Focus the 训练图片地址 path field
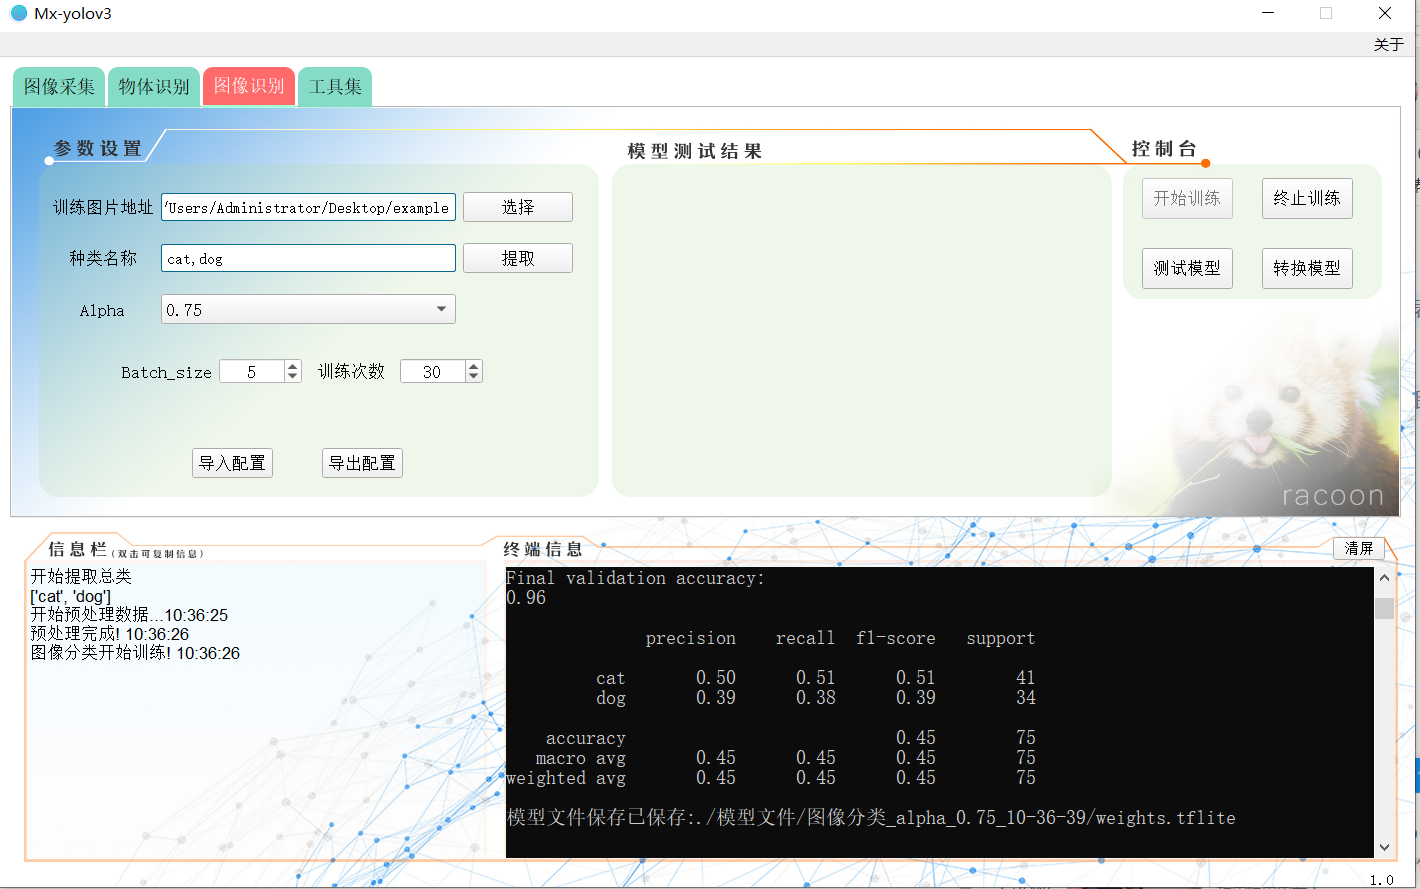The image size is (1420, 889). coord(308,207)
